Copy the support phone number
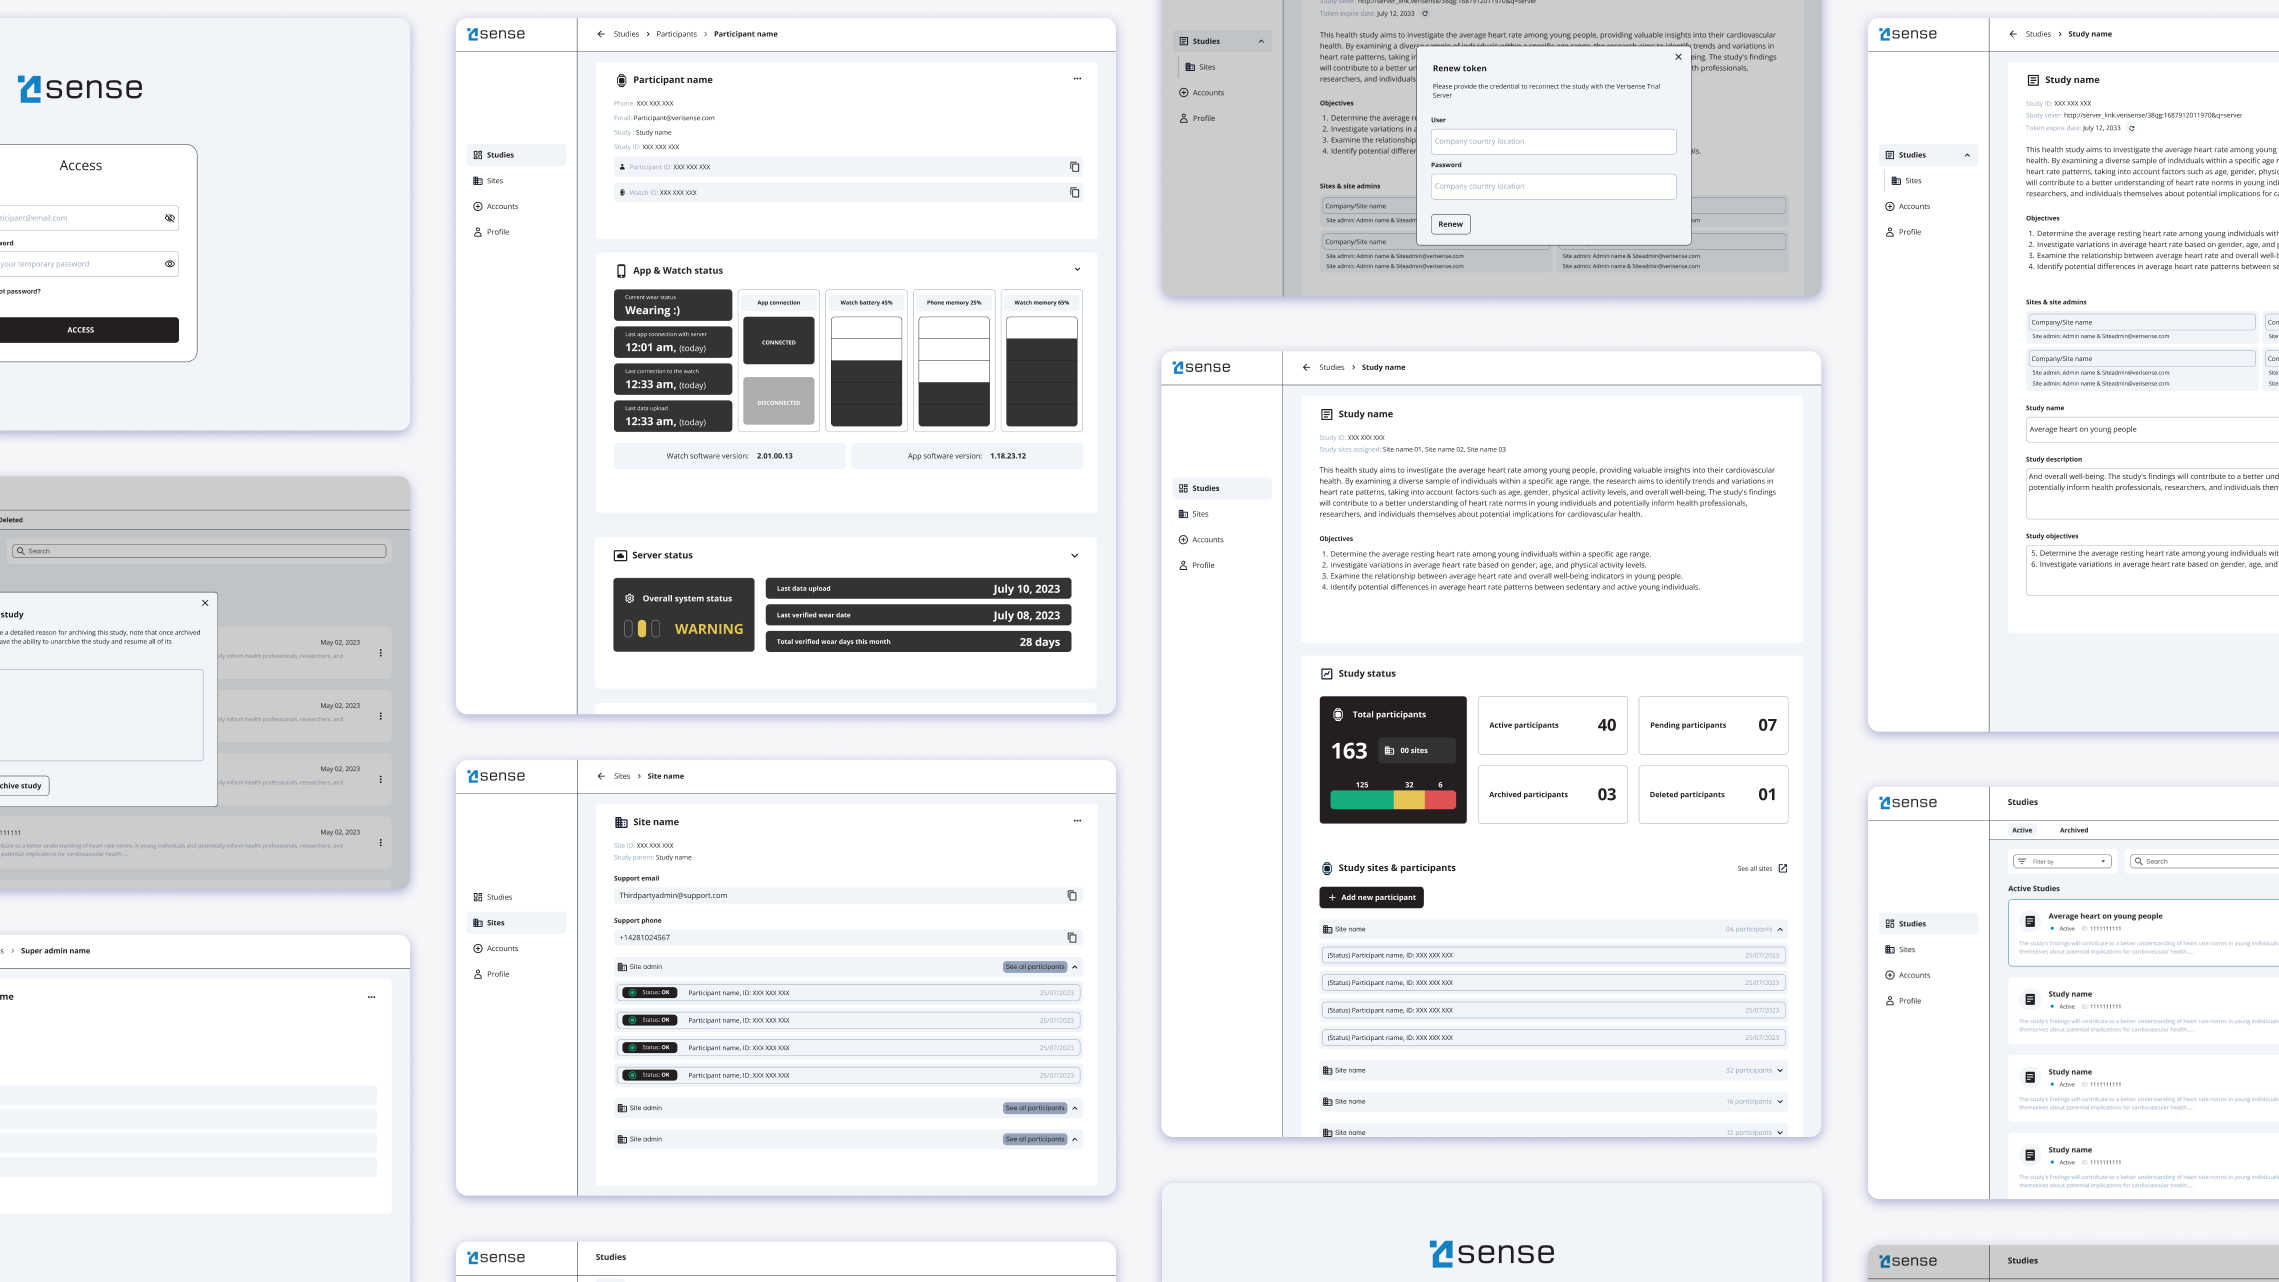 1071,938
